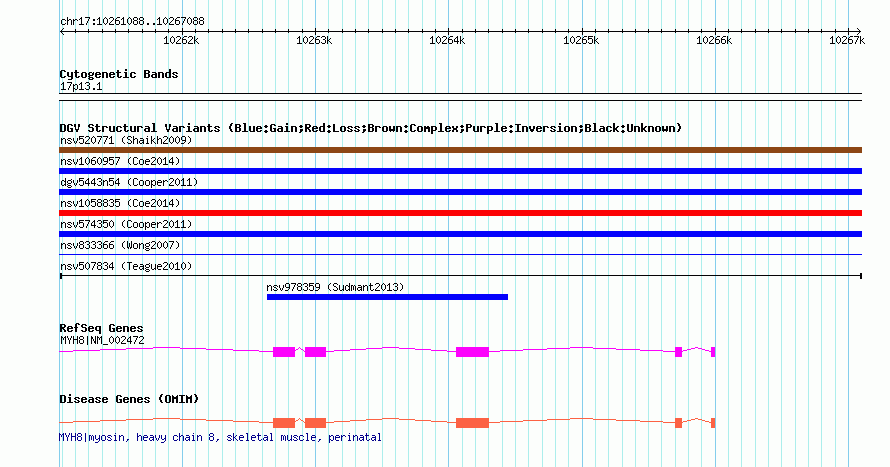Select the nsv574350 (Cooper2011) label
Image resolution: width=890 pixels, height=467 pixels.
(x=126, y=224)
